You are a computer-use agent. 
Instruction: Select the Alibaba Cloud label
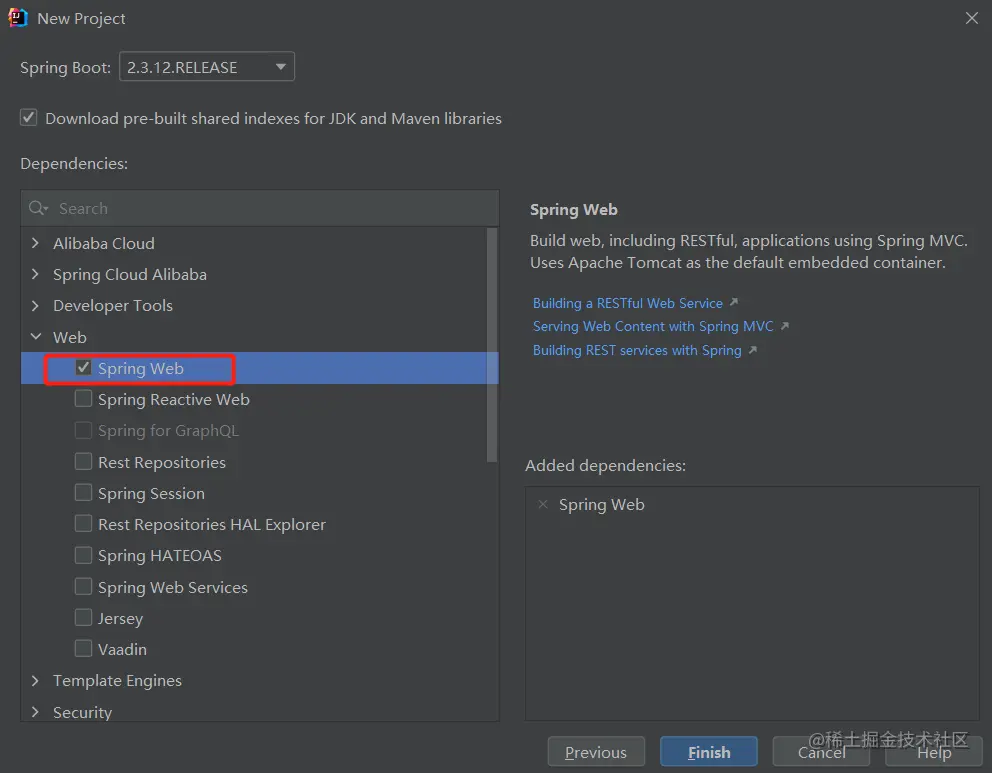coord(104,243)
